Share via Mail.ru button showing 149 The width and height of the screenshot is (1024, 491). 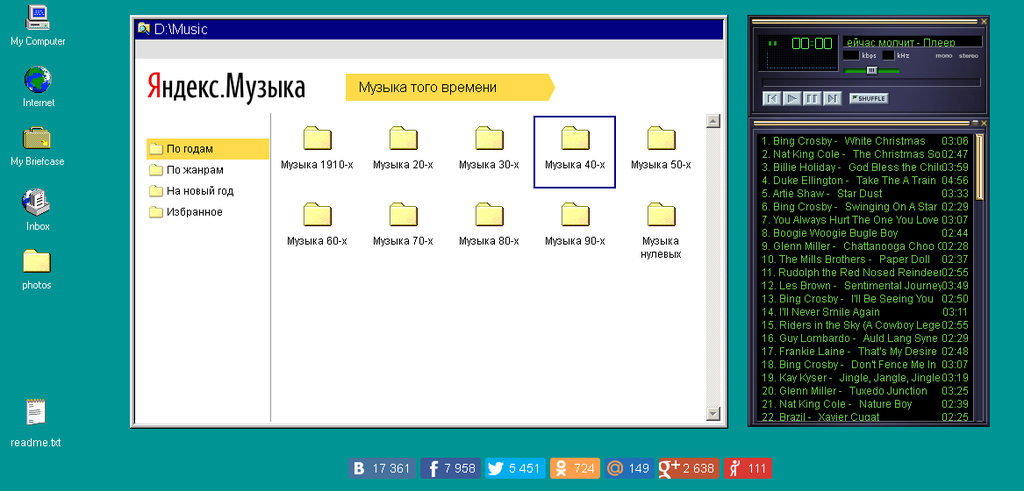point(630,468)
